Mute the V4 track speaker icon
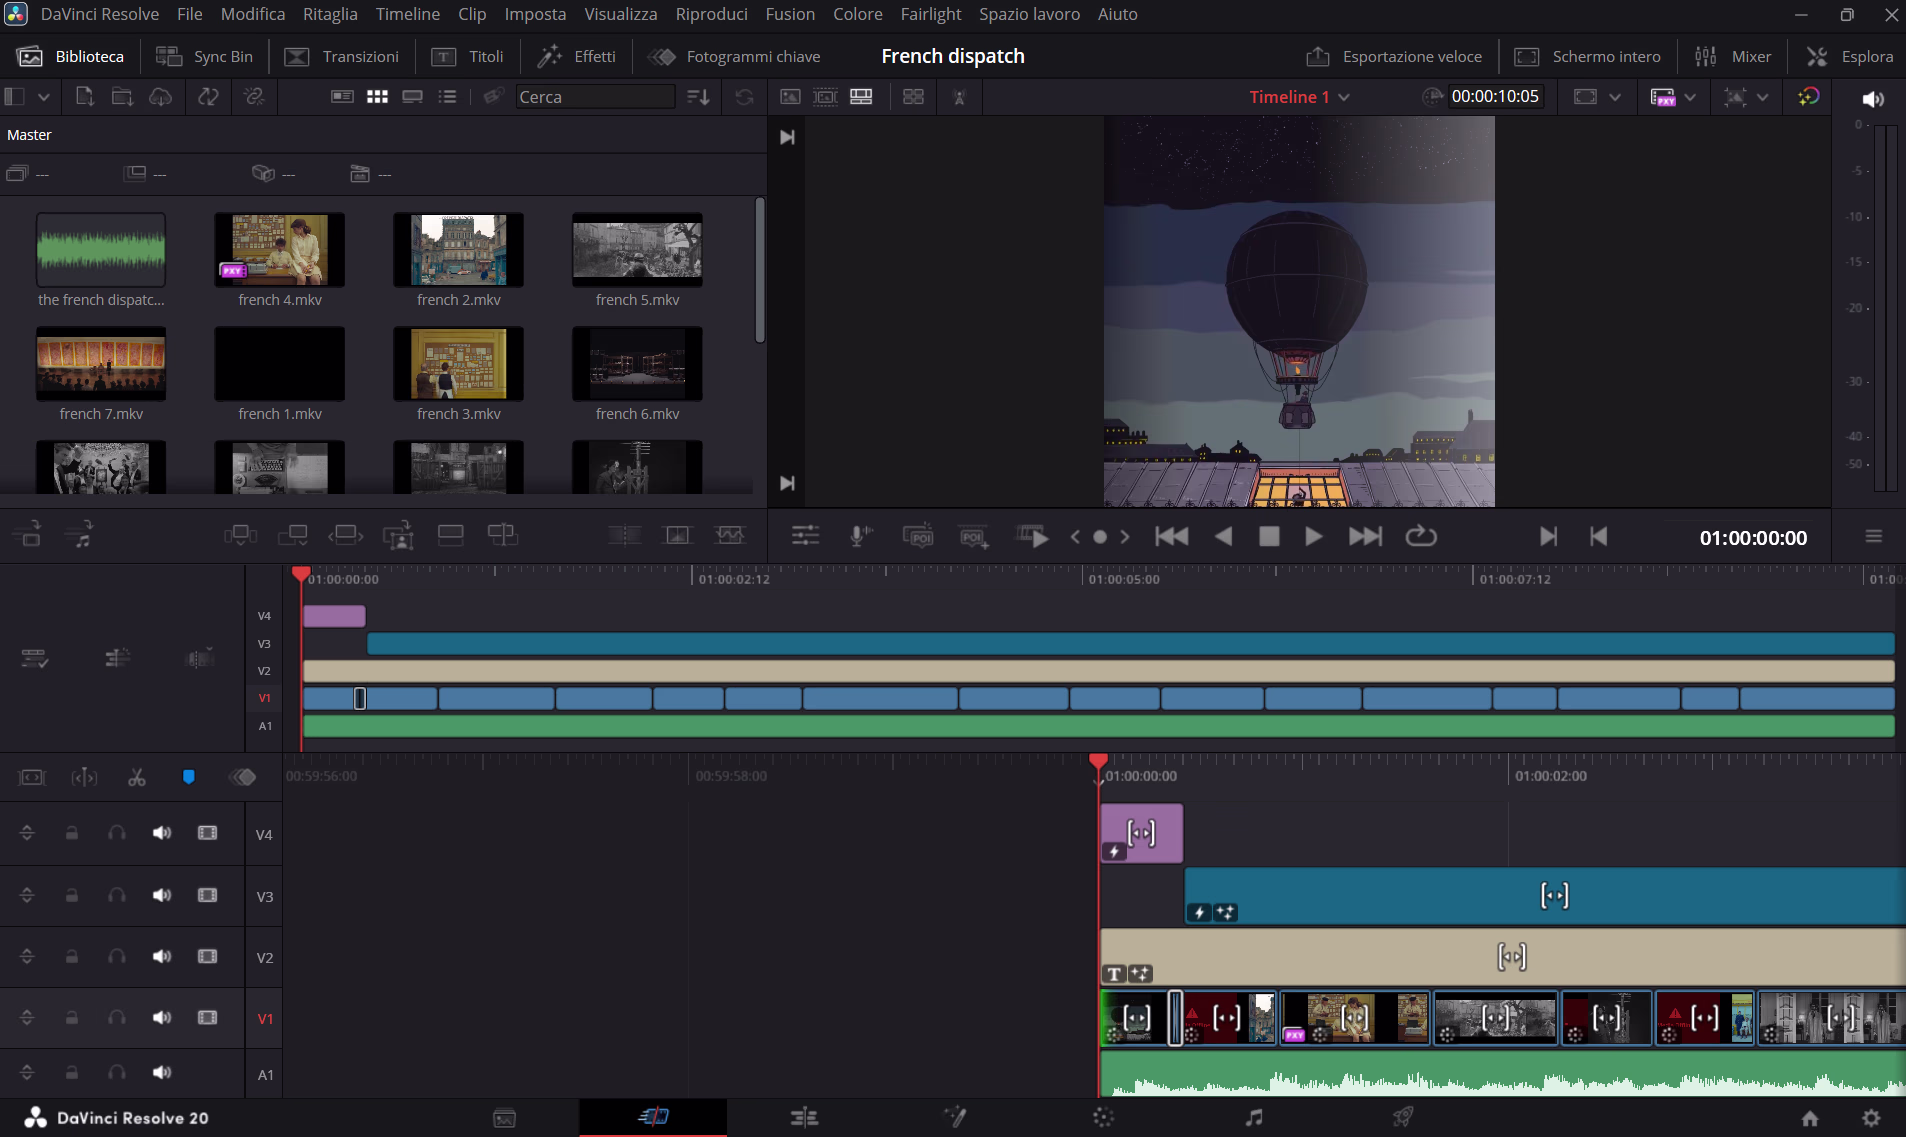This screenshot has width=1906, height=1137. click(161, 833)
